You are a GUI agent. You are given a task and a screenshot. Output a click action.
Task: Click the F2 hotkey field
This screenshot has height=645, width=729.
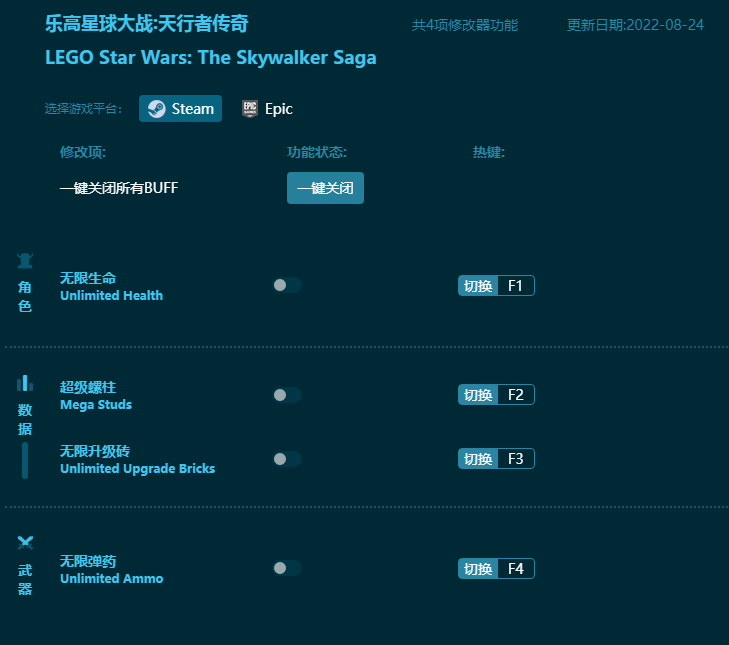pos(516,395)
